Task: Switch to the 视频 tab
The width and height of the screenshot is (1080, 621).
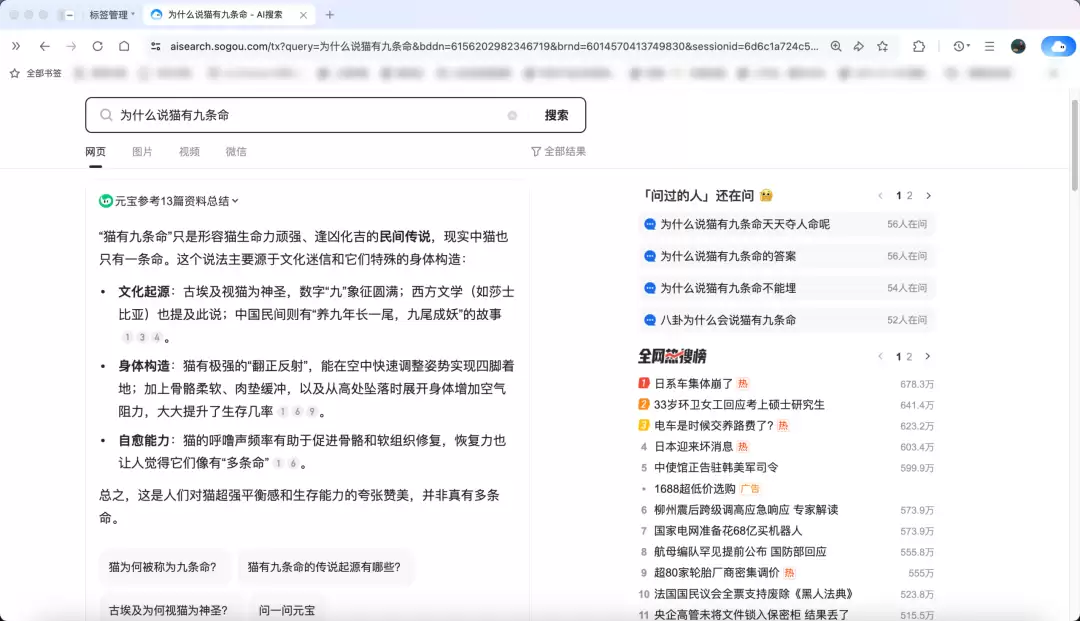Action: pos(189,151)
